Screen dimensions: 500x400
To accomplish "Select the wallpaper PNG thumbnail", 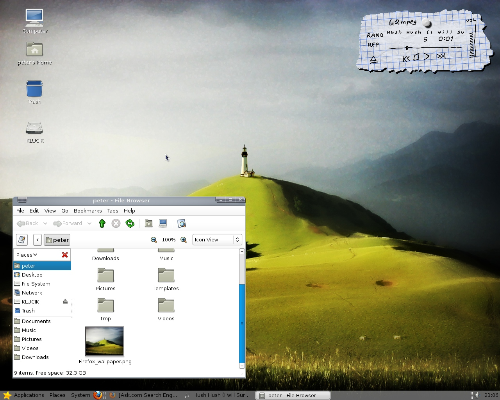I will pos(104,341).
